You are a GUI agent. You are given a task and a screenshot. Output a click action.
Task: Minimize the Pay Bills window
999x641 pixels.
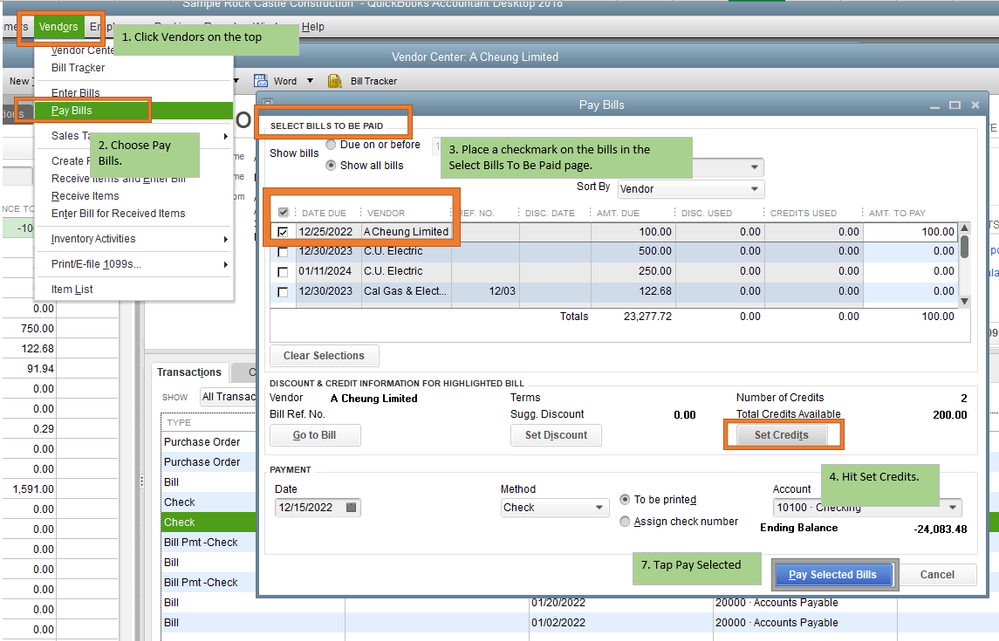point(934,105)
